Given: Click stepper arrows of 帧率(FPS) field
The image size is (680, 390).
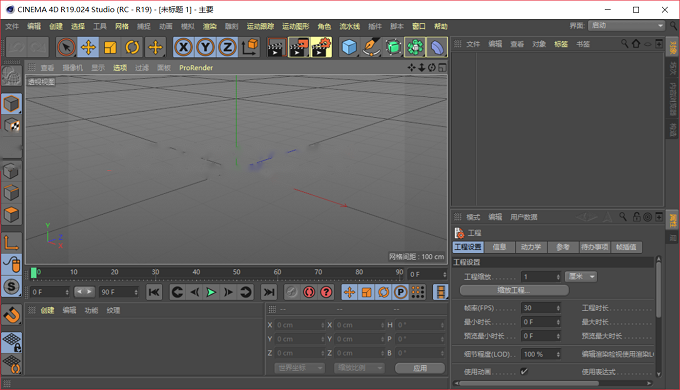Looking at the screenshot, I should click(x=558, y=308).
